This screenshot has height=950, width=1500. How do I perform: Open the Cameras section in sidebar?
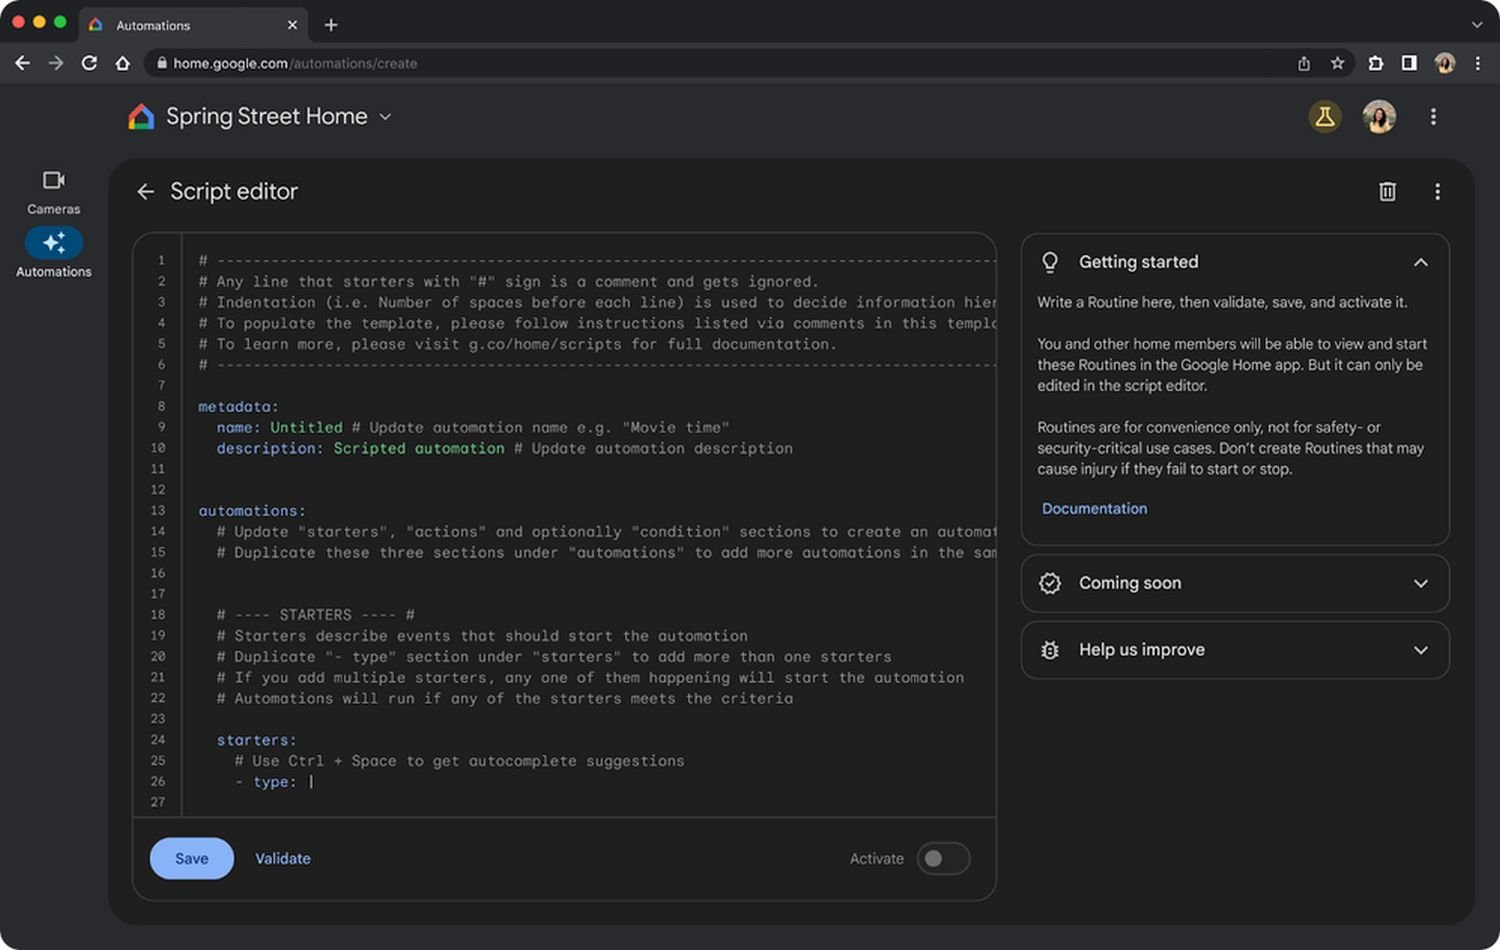53,191
